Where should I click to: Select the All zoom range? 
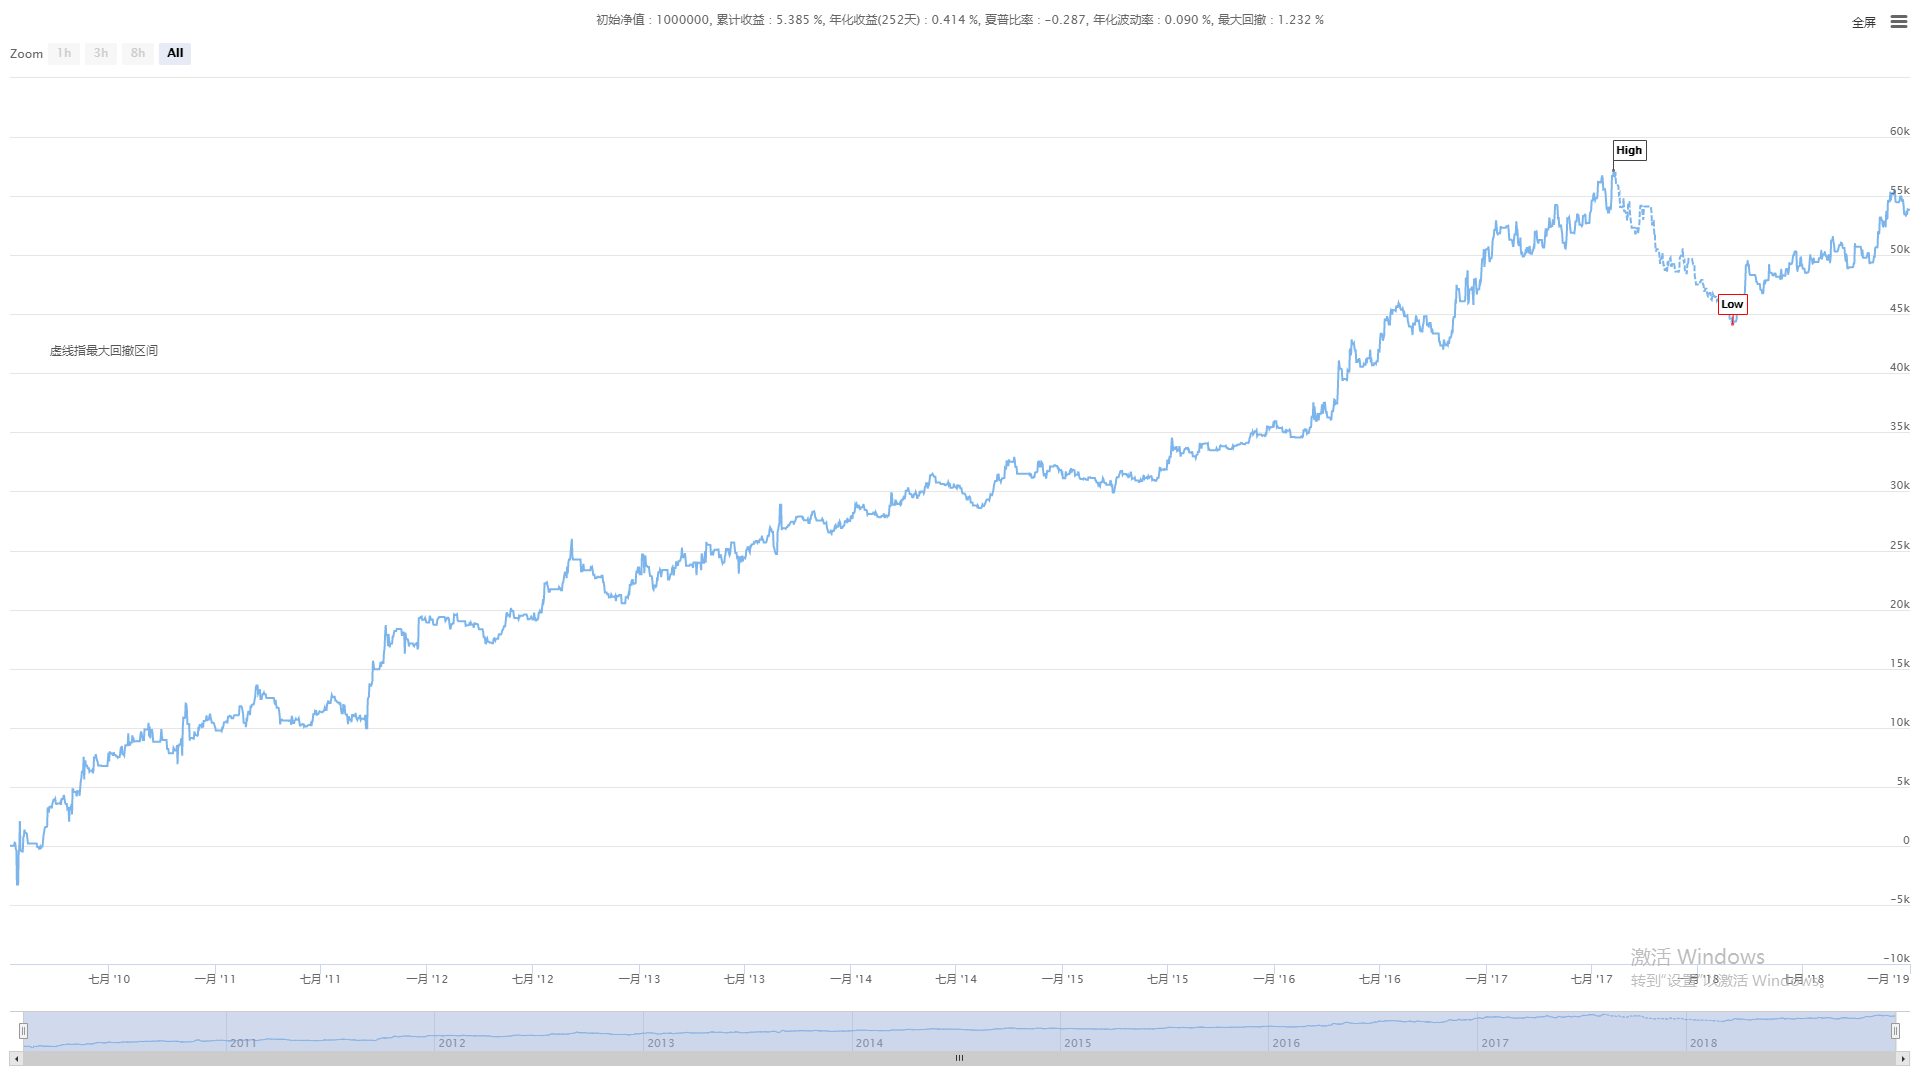click(x=175, y=53)
